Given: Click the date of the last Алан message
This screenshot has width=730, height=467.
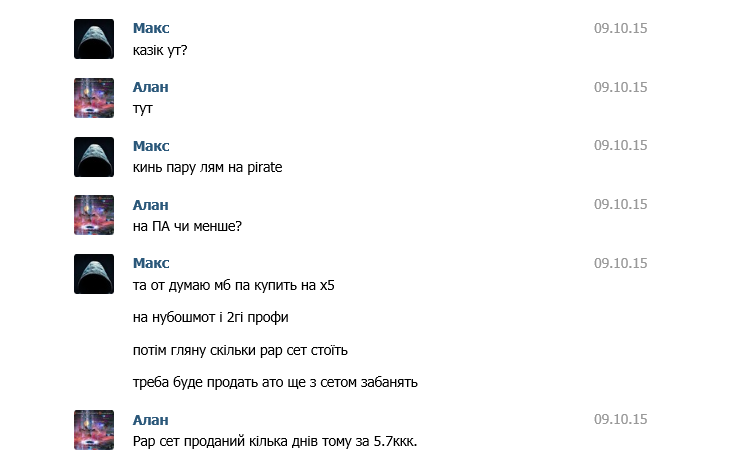Looking at the screenshot, I should pos(620,420).
